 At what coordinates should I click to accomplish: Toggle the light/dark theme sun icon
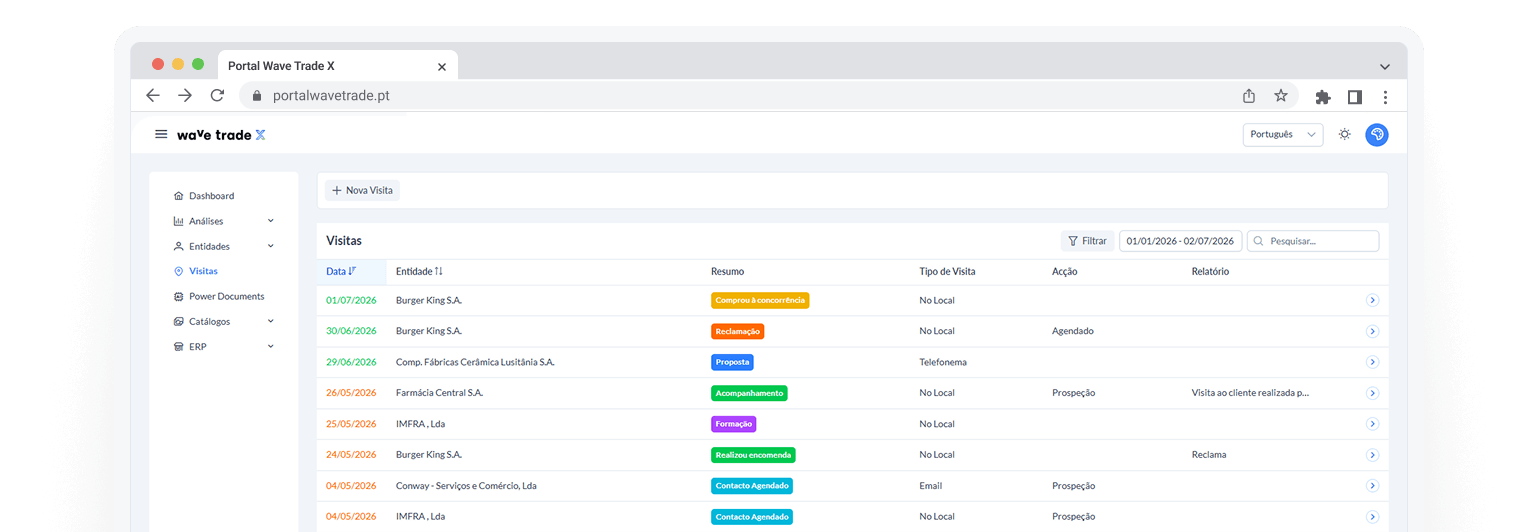[1345, 134]
